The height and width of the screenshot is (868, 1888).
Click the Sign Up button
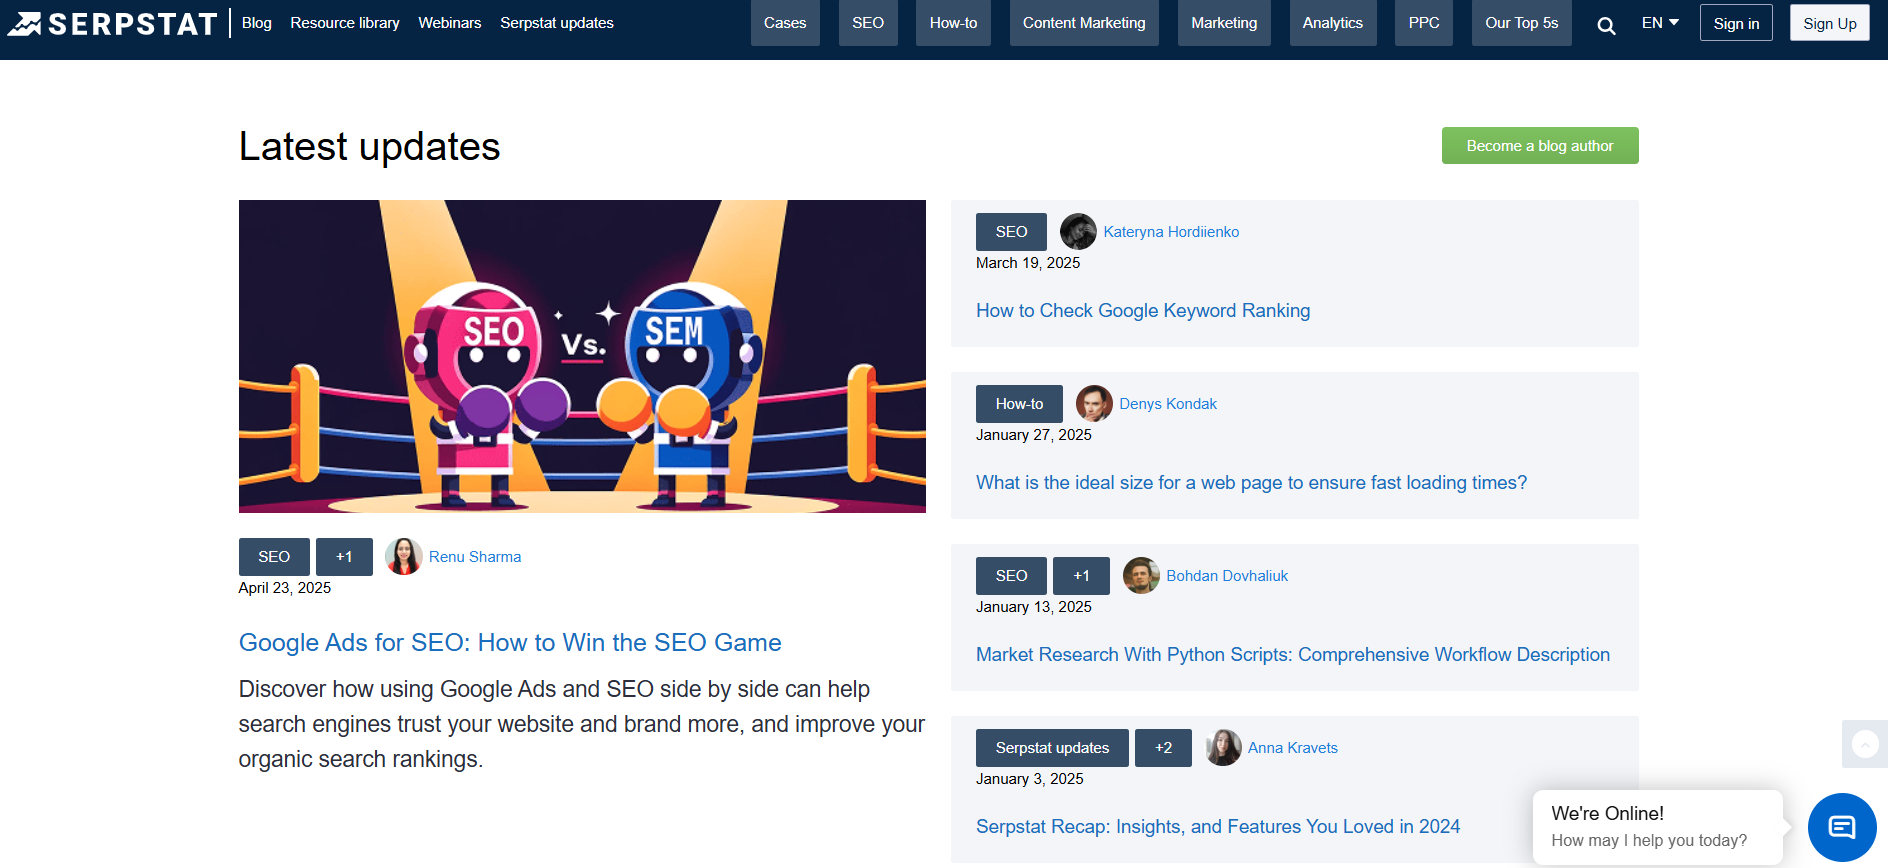[x=1830, y=23]
